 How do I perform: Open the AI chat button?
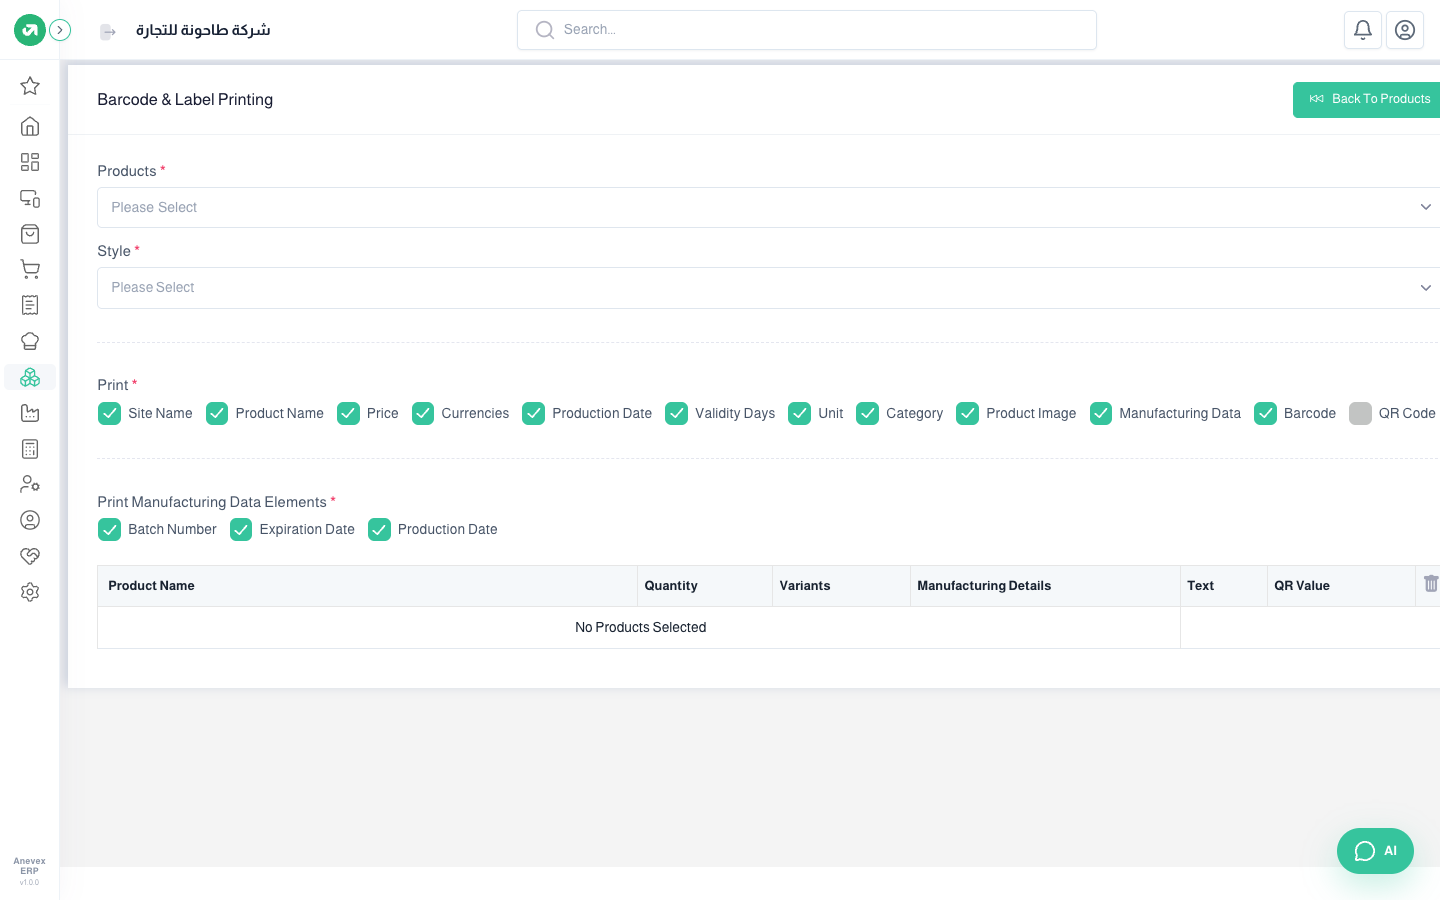1375,851
